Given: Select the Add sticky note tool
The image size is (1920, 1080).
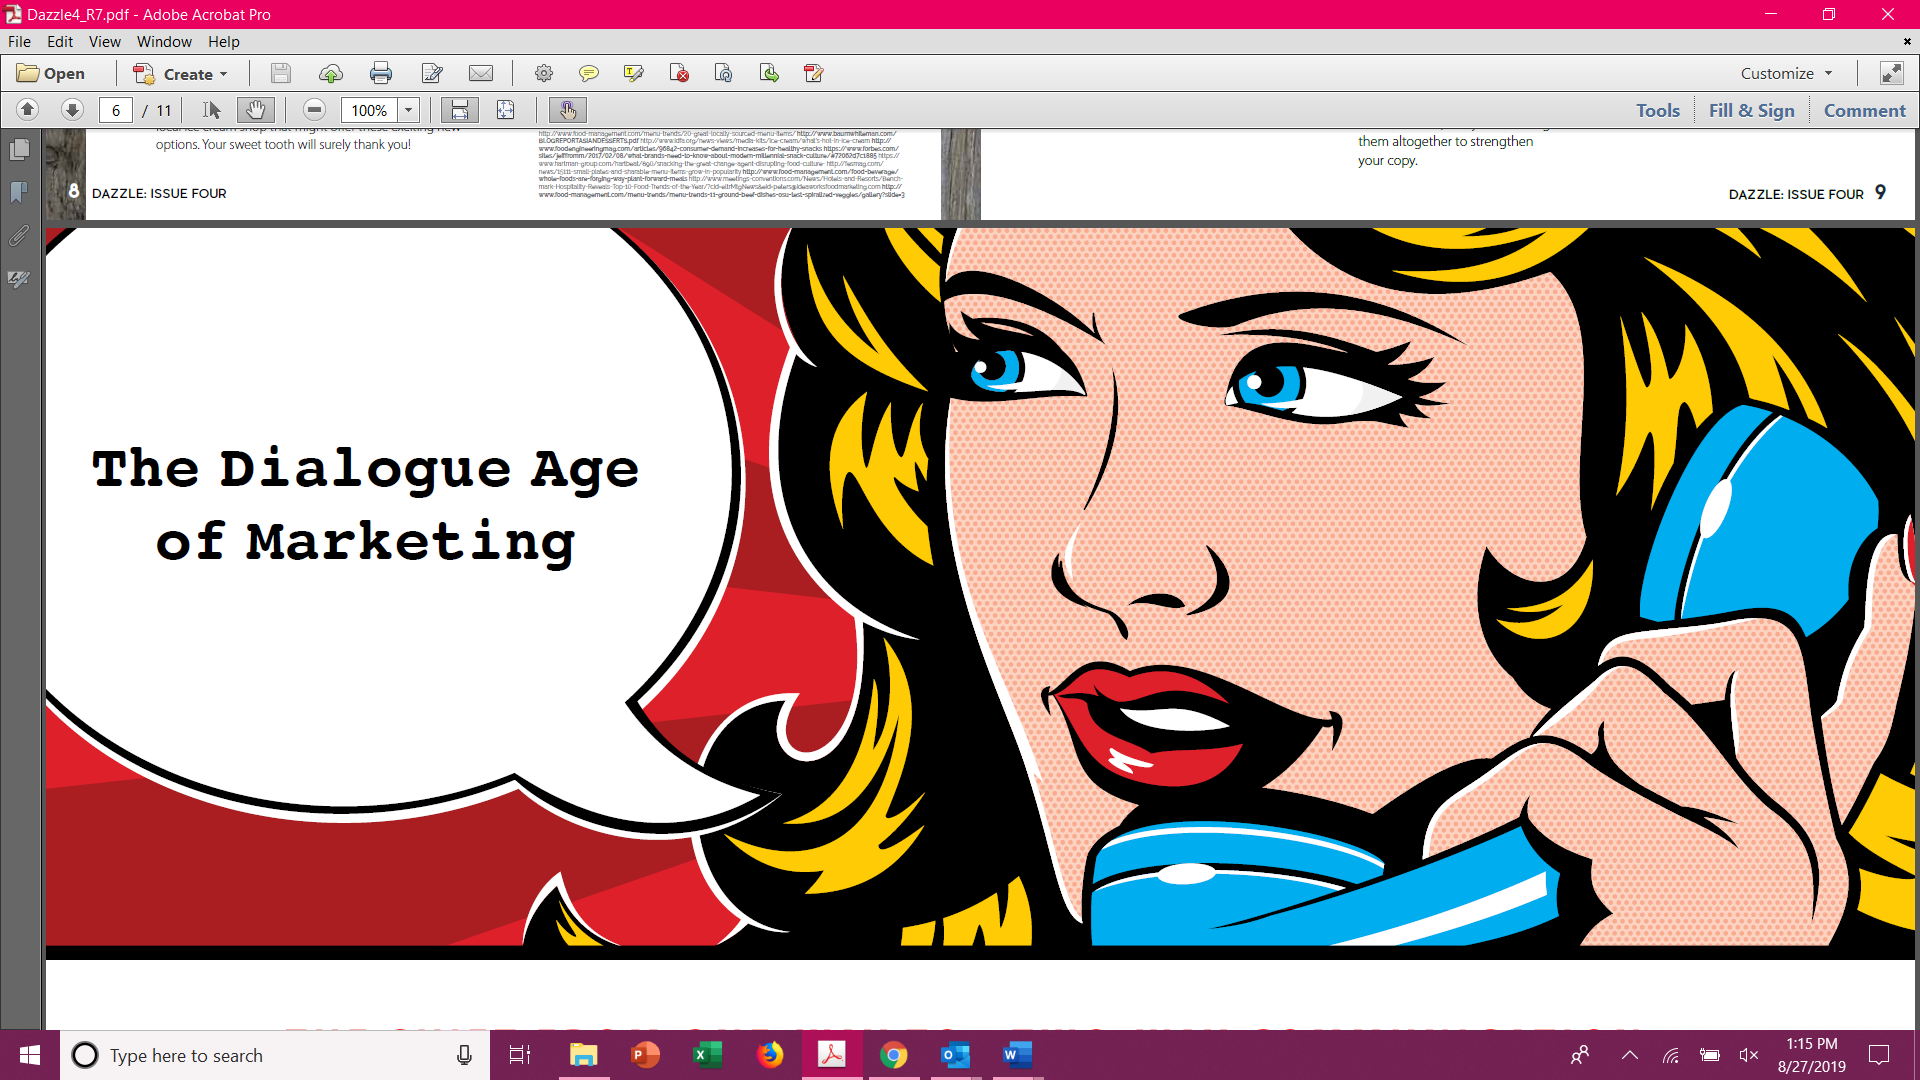Looking at the screenshot, I should pyautogui.click(x=589, y=73).
